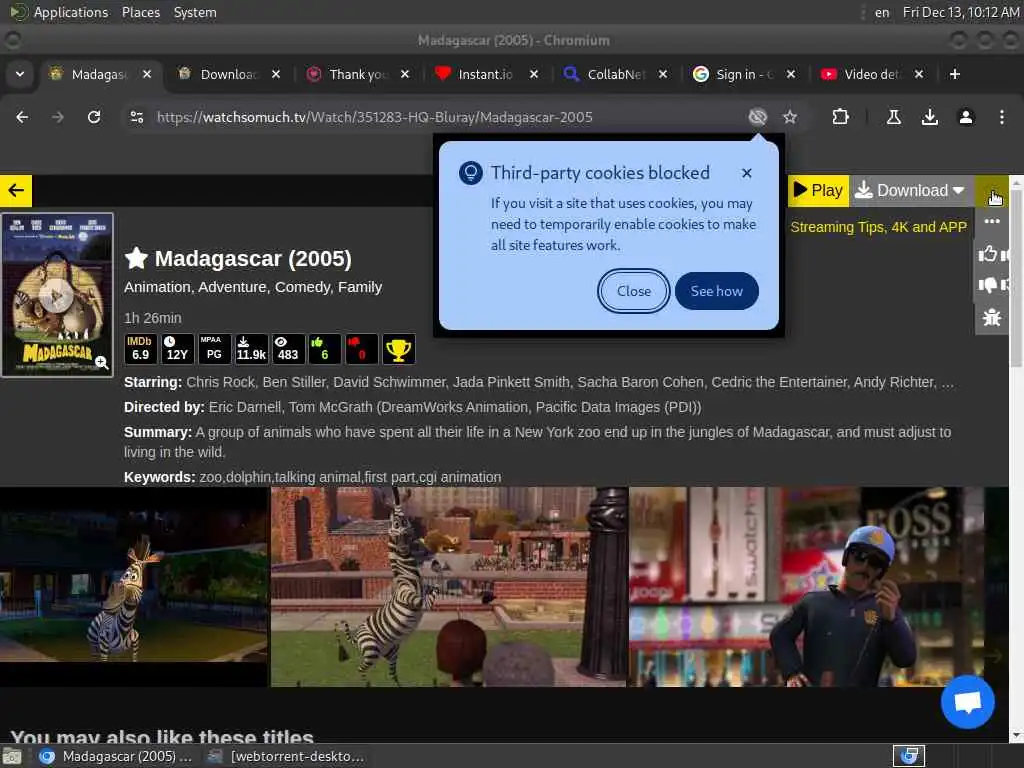Open the Places menu

pyautogui.click(x=141, y=12)
